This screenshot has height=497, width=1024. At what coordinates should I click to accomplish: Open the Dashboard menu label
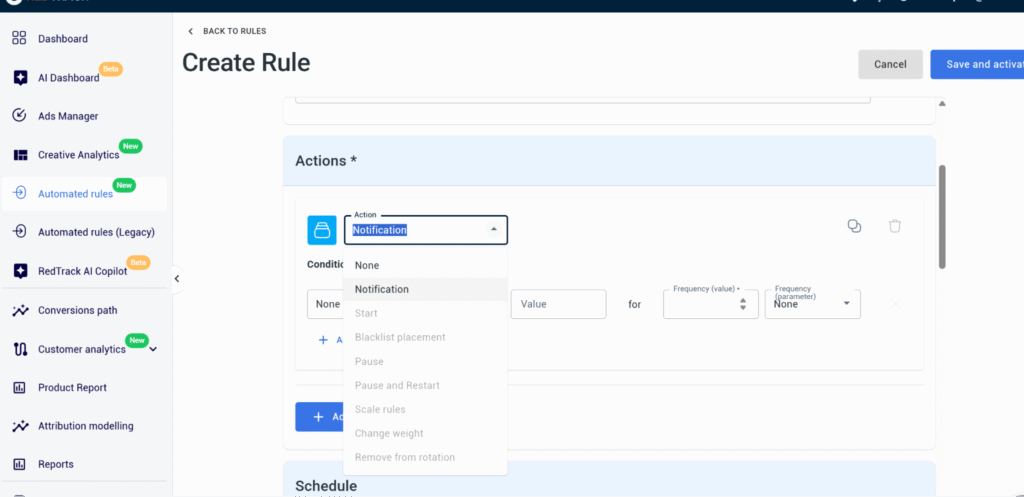pos(63,39)
